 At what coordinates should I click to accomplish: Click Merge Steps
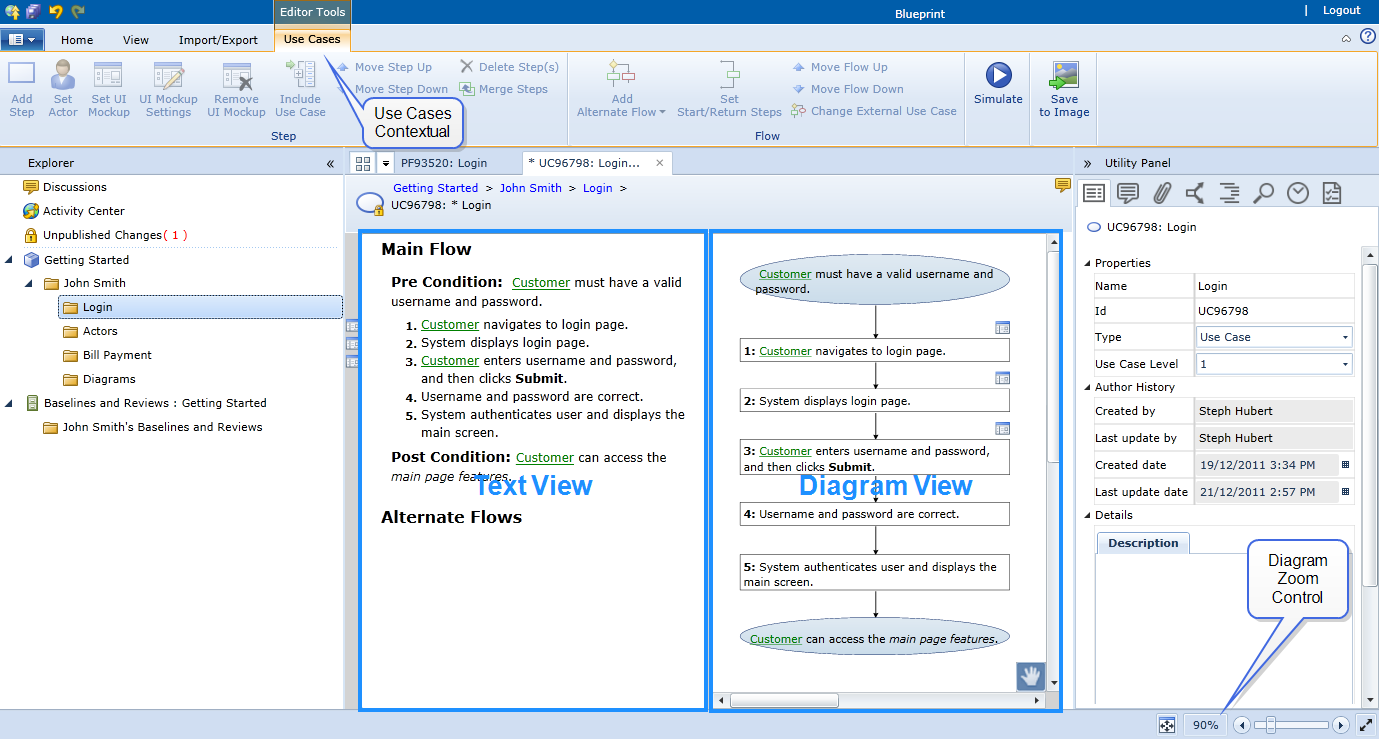pyautogui.click(x=504, y=89)
